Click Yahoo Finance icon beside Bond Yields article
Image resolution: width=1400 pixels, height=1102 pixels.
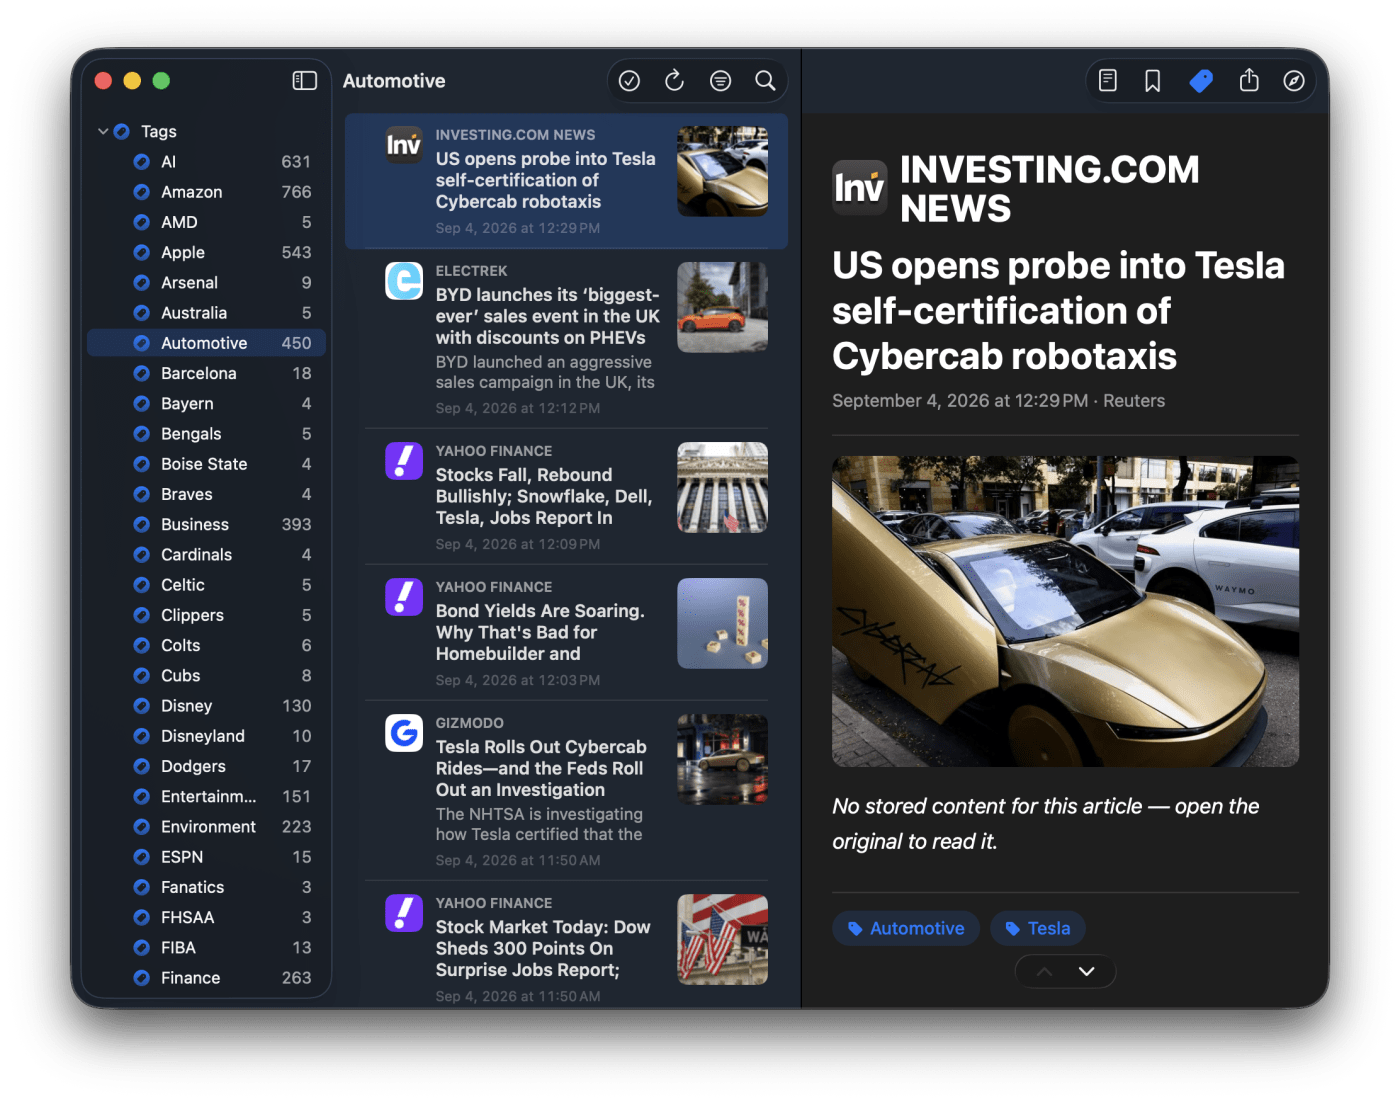click(x=404, y=597)
